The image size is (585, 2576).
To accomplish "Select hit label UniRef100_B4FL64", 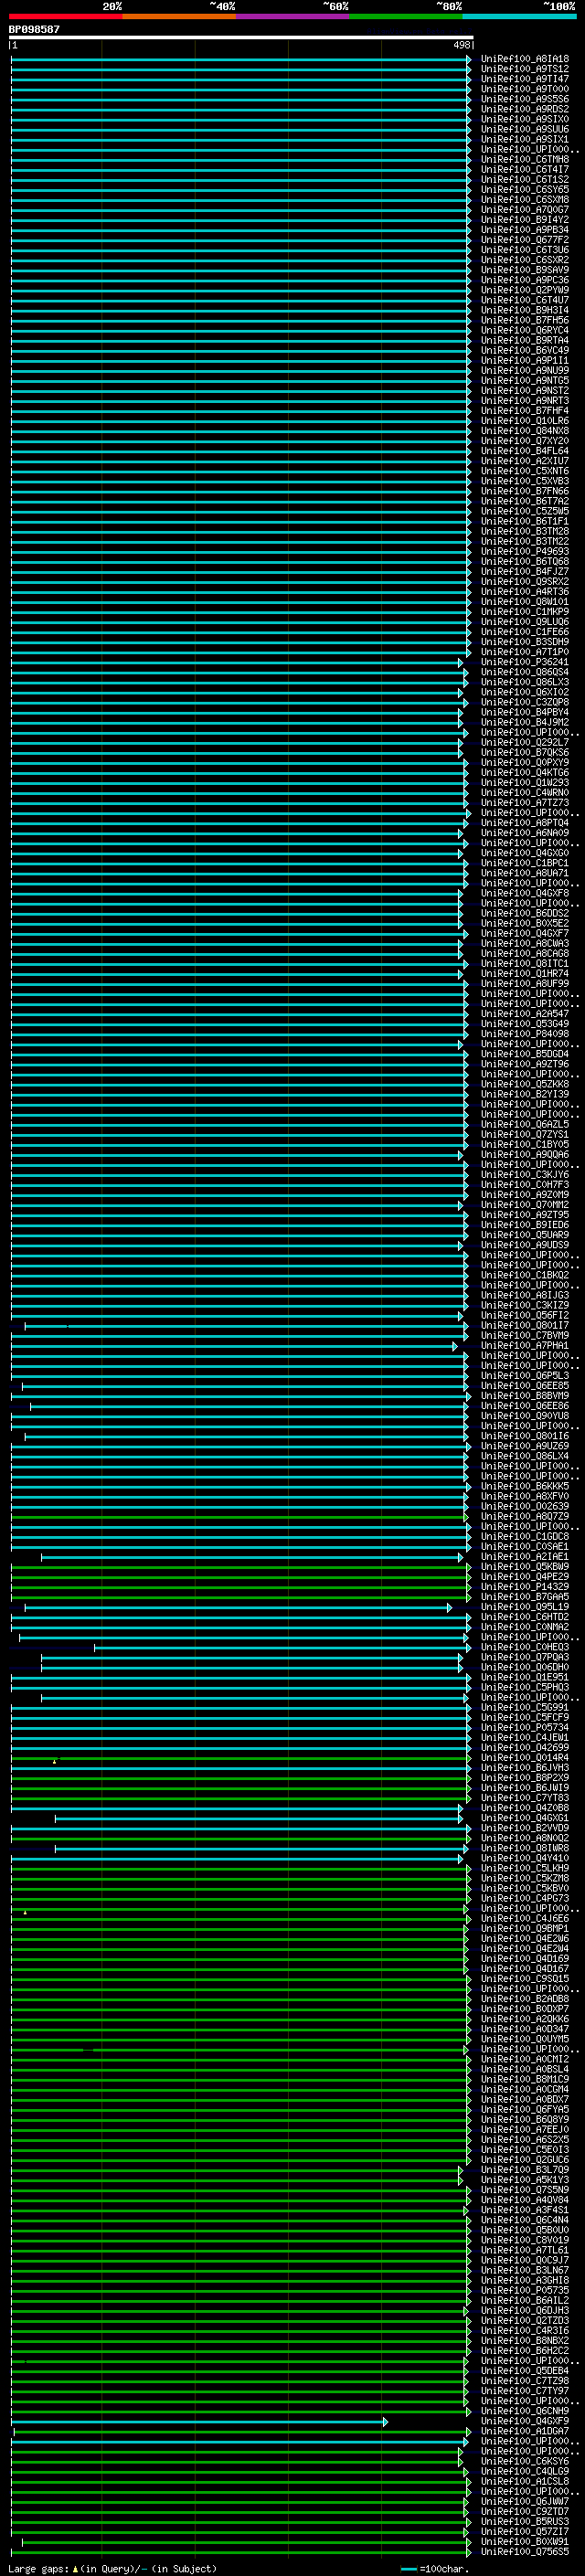I will coord(525,451).
